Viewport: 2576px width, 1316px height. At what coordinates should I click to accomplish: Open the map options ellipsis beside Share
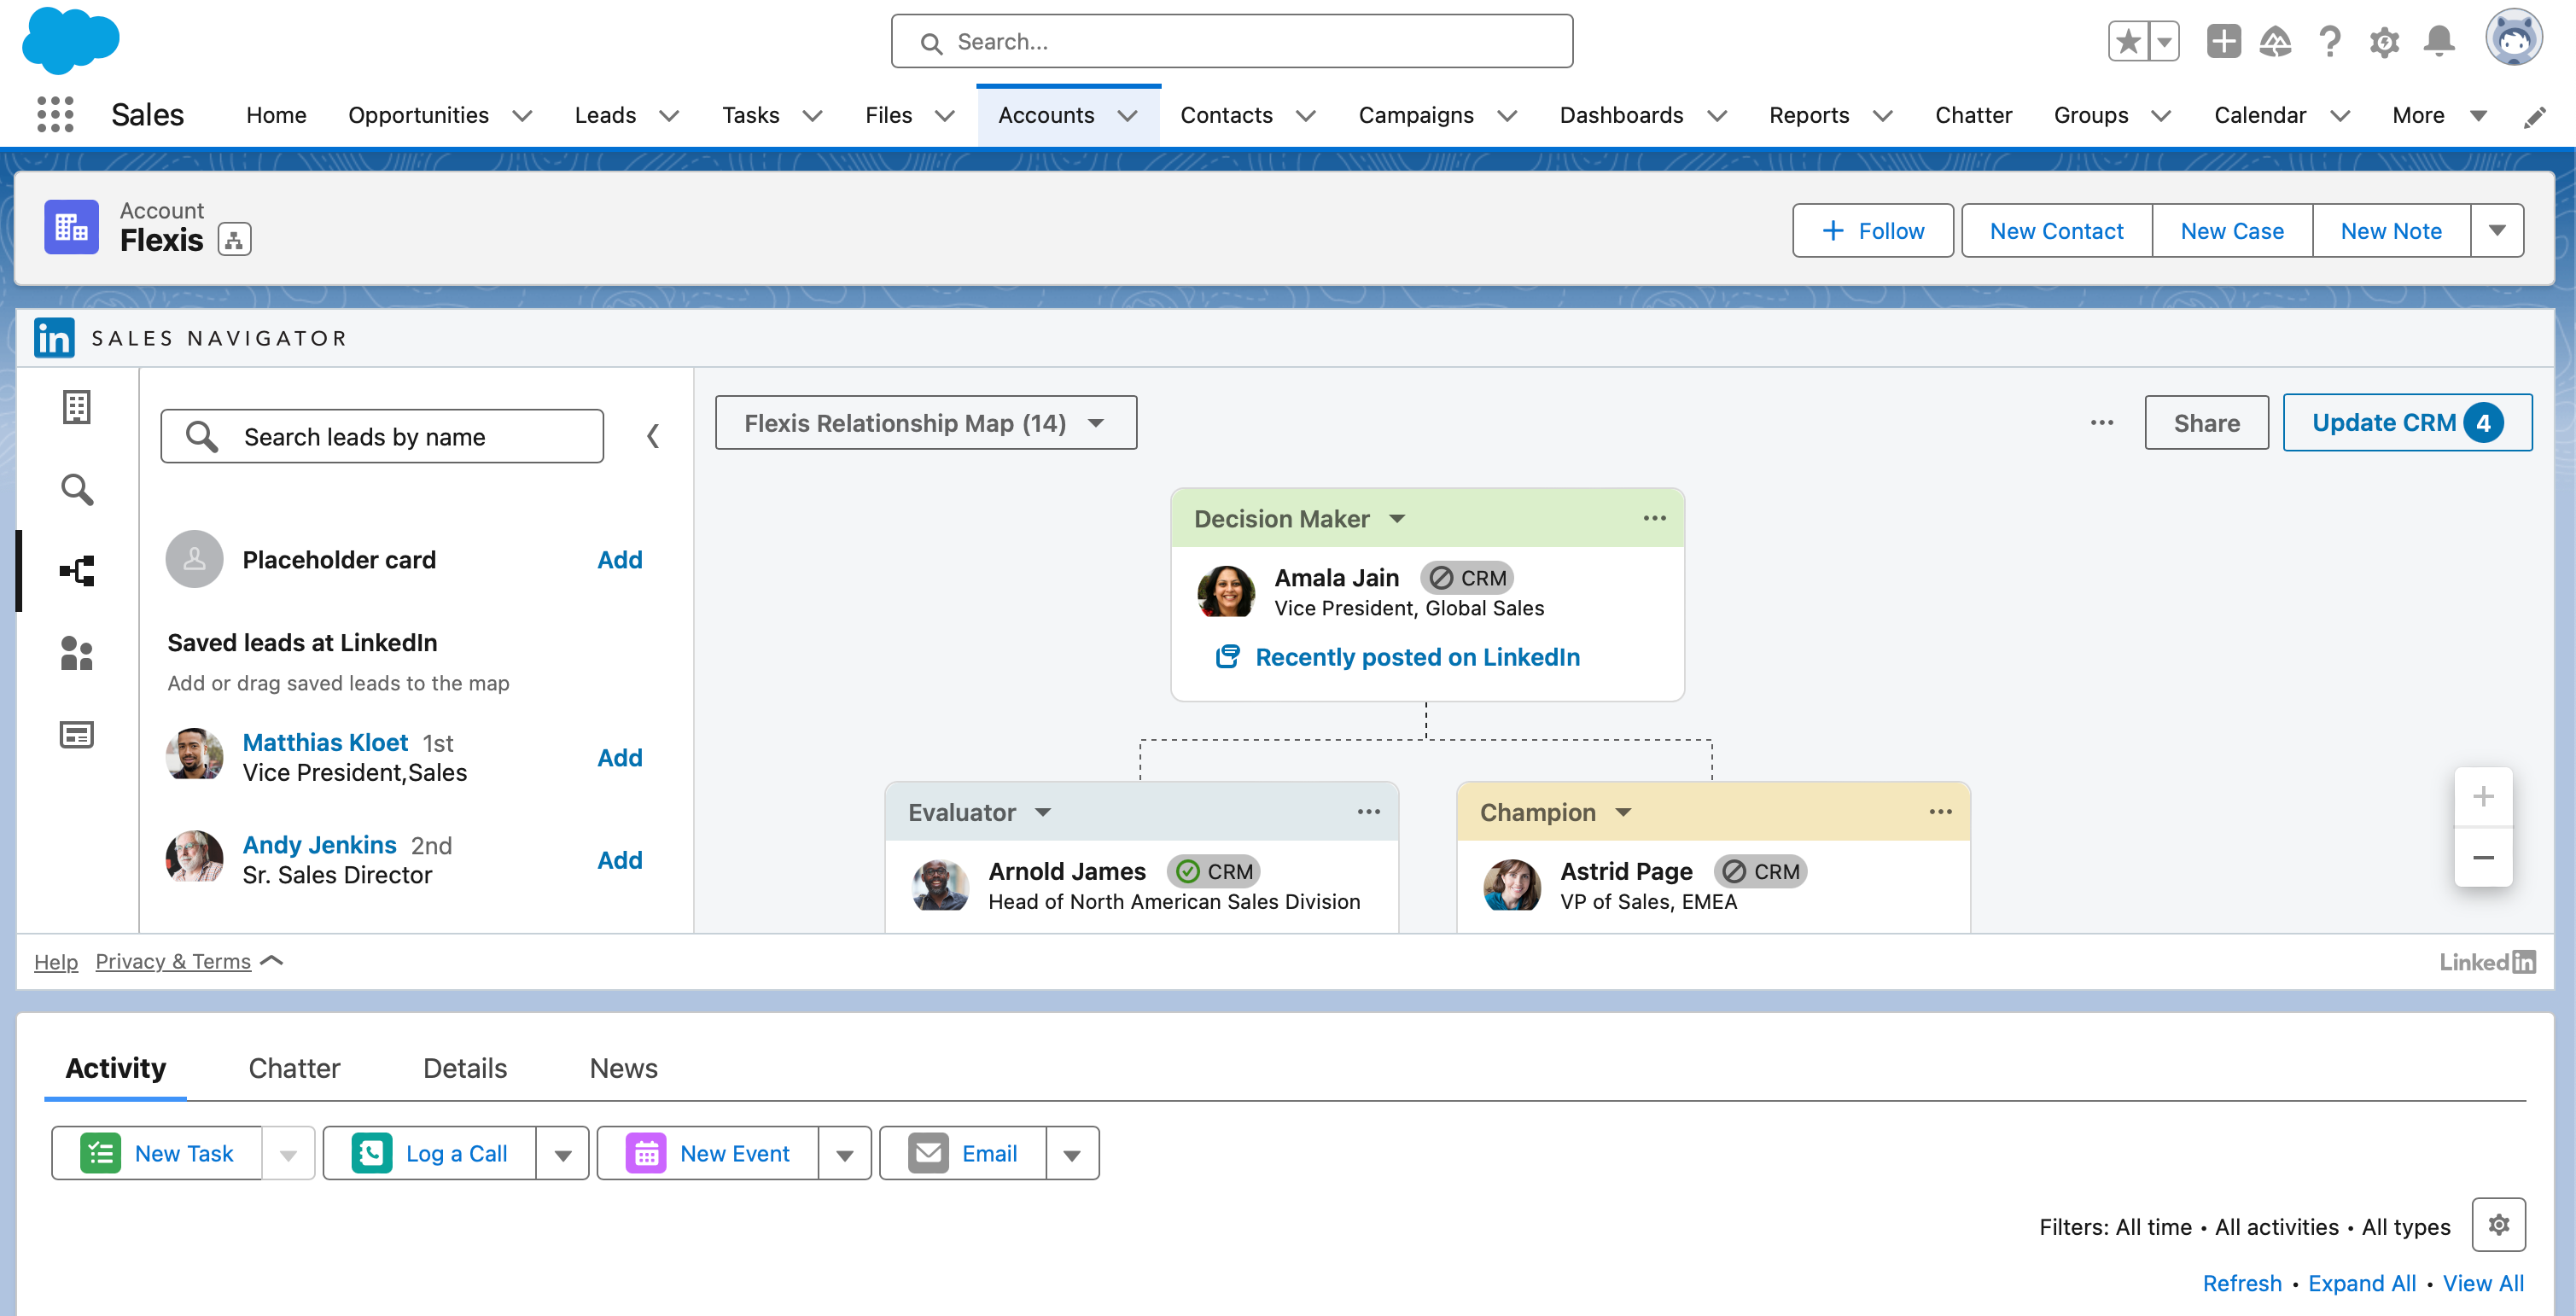[x=2102, y=423]
